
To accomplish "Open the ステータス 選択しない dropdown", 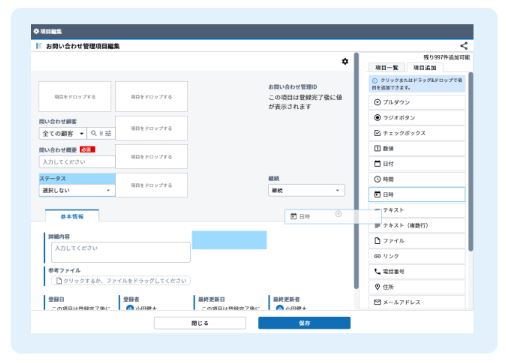I will 77,190.
